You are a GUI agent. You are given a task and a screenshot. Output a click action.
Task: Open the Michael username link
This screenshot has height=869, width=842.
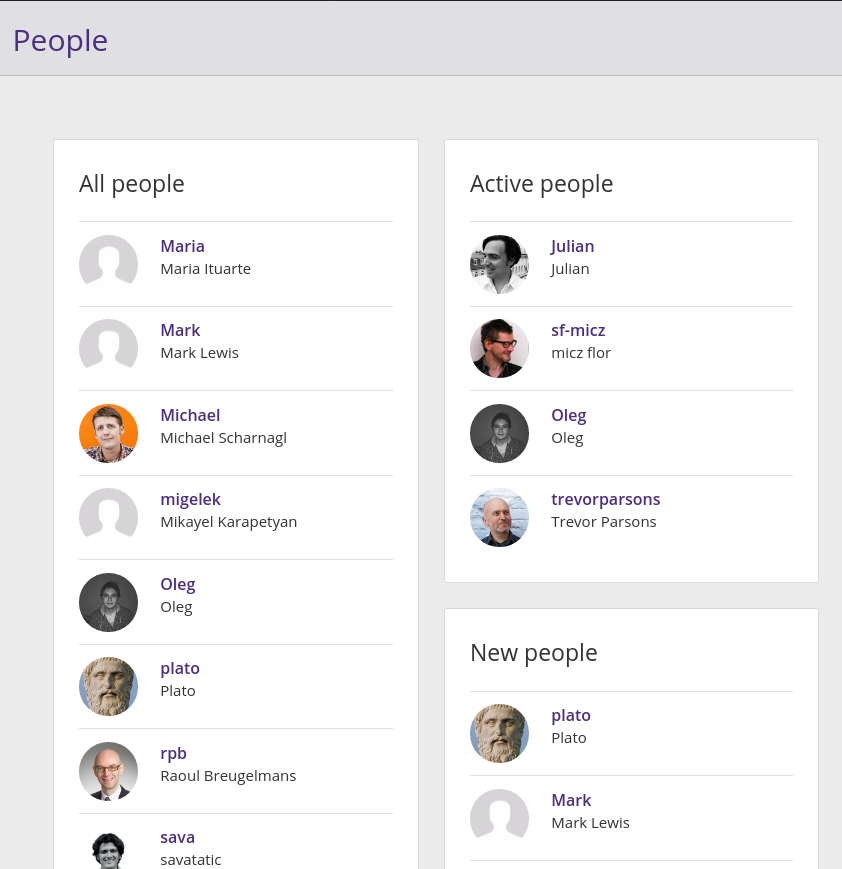coord(190,415)
